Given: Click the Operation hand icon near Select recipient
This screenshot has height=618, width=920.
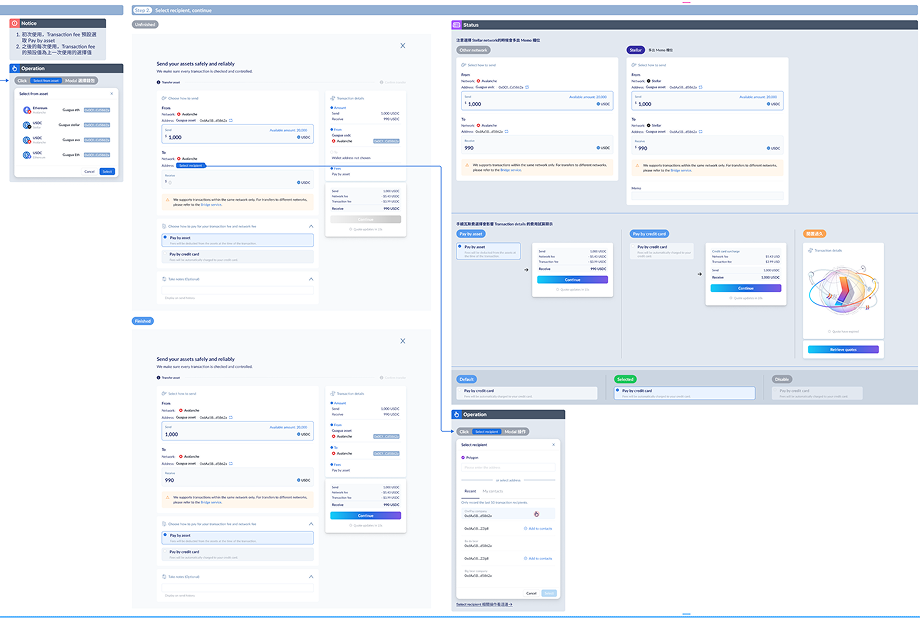Looking at the screenshot, I should tap(457, 414).
